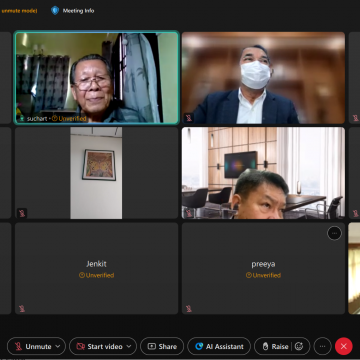
Task: Expand audio options arrow next to Unmute
Action: click(58, 346)
